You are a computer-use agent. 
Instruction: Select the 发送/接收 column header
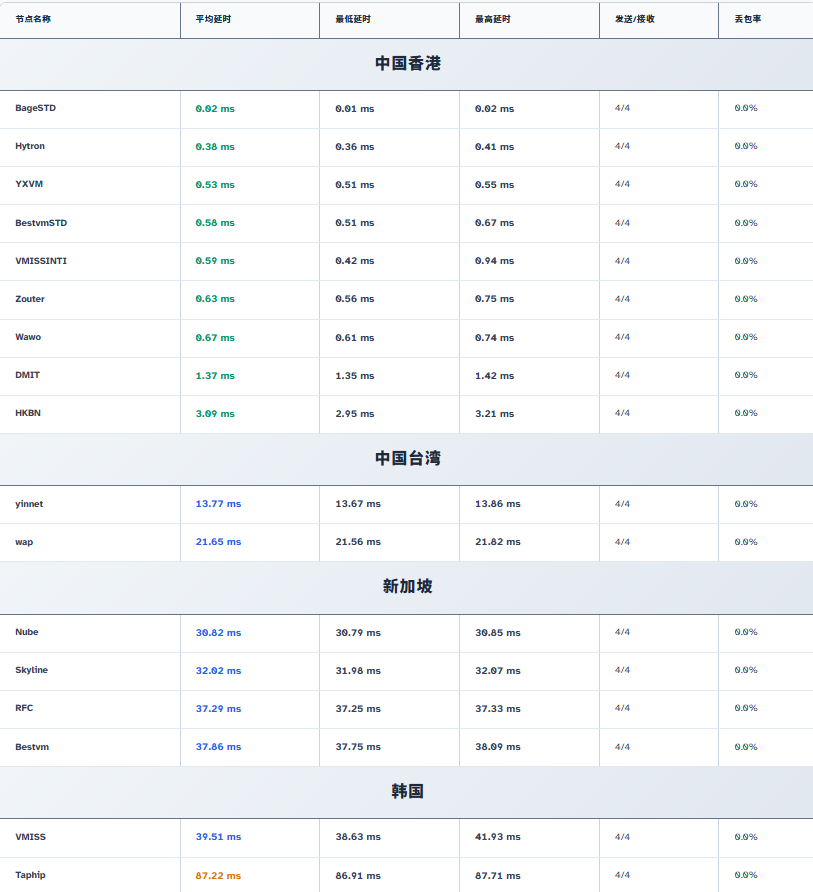click(x=635, y=19)
